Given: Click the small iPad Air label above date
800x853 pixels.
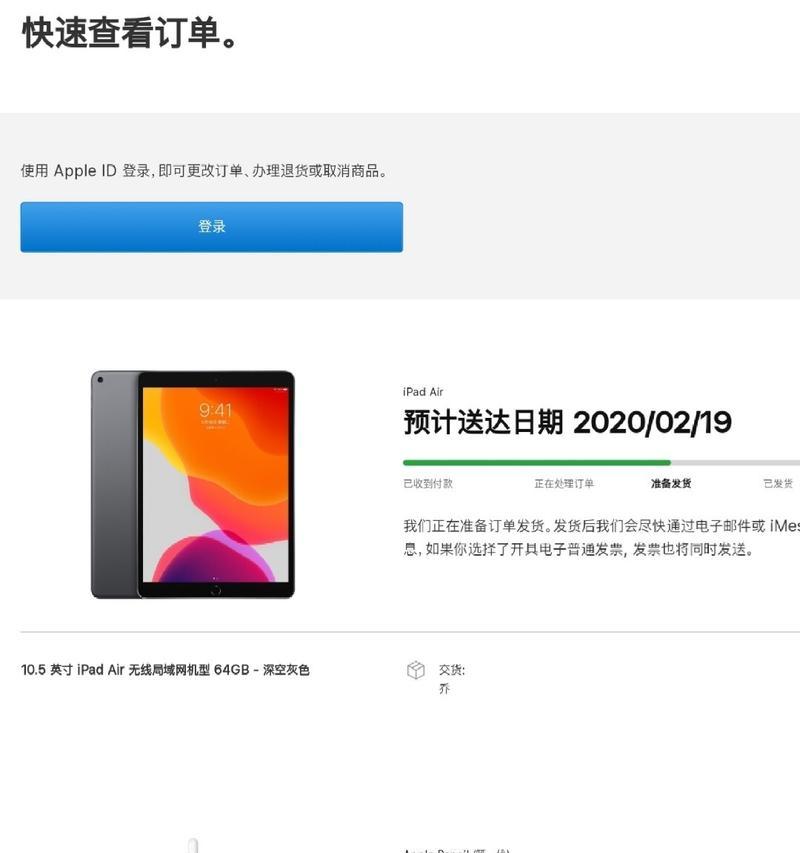Looking at the screenshot, I should [423, 392].
